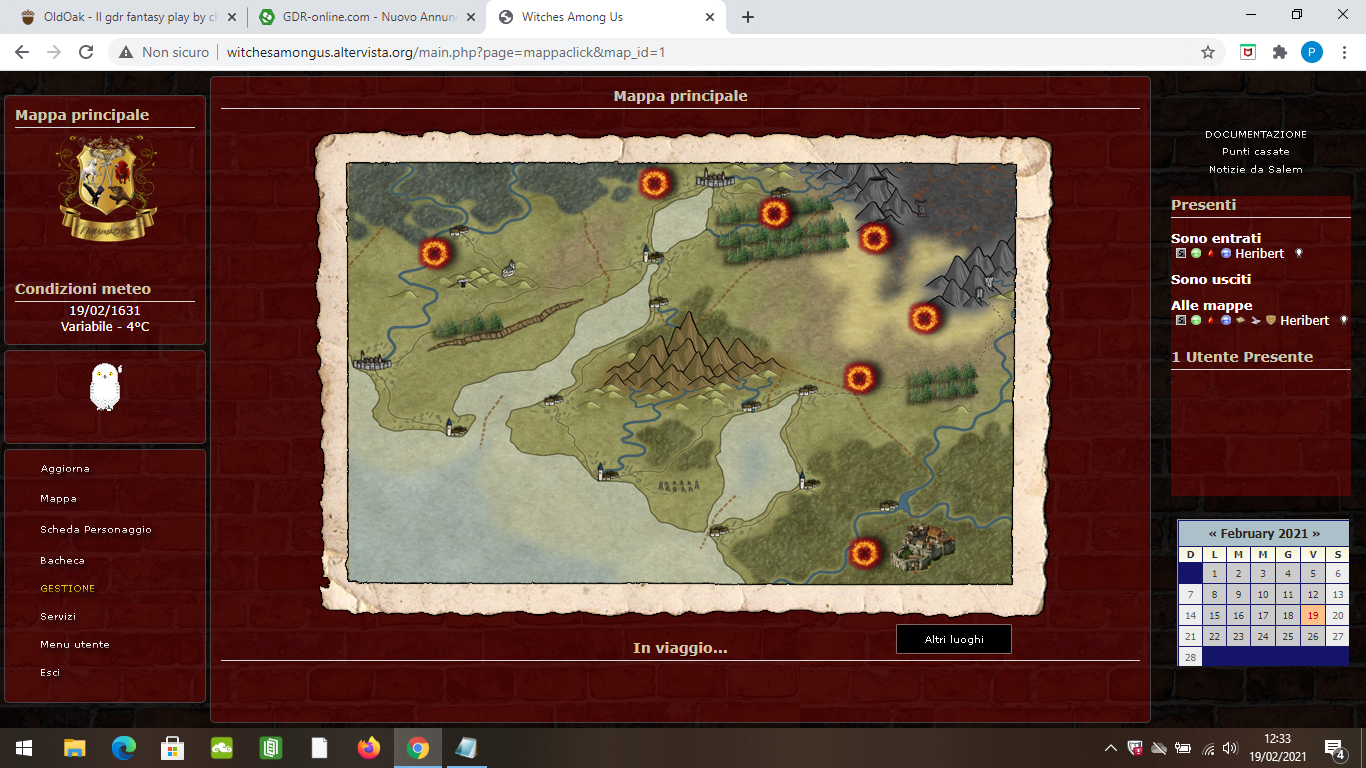Switch to the GDR-online.com browser tab
Image resolution: width=1366 pixels, height=768 pixels.
click(364, 17)
